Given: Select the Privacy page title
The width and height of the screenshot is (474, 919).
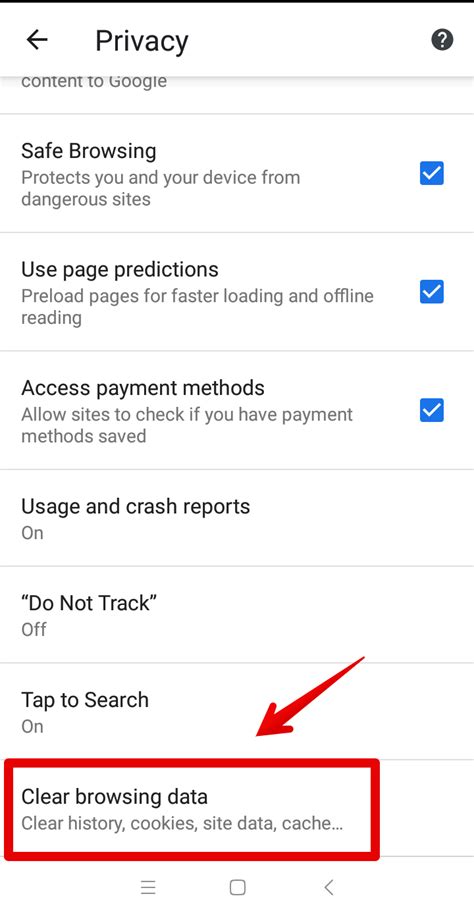Looking at the screenshot, I should coord(142,41).
